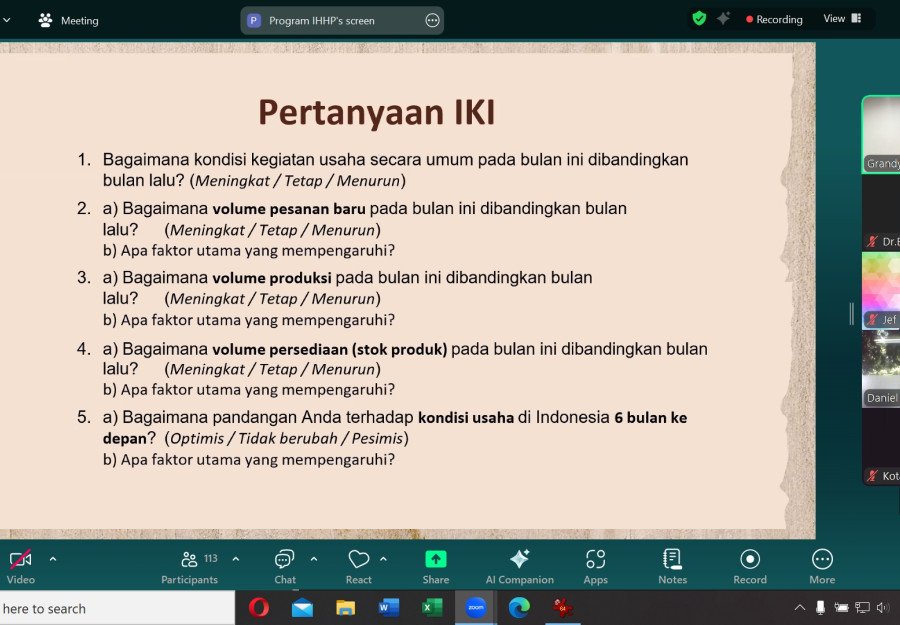
Task: Open the More options menu
Action: 822,566
